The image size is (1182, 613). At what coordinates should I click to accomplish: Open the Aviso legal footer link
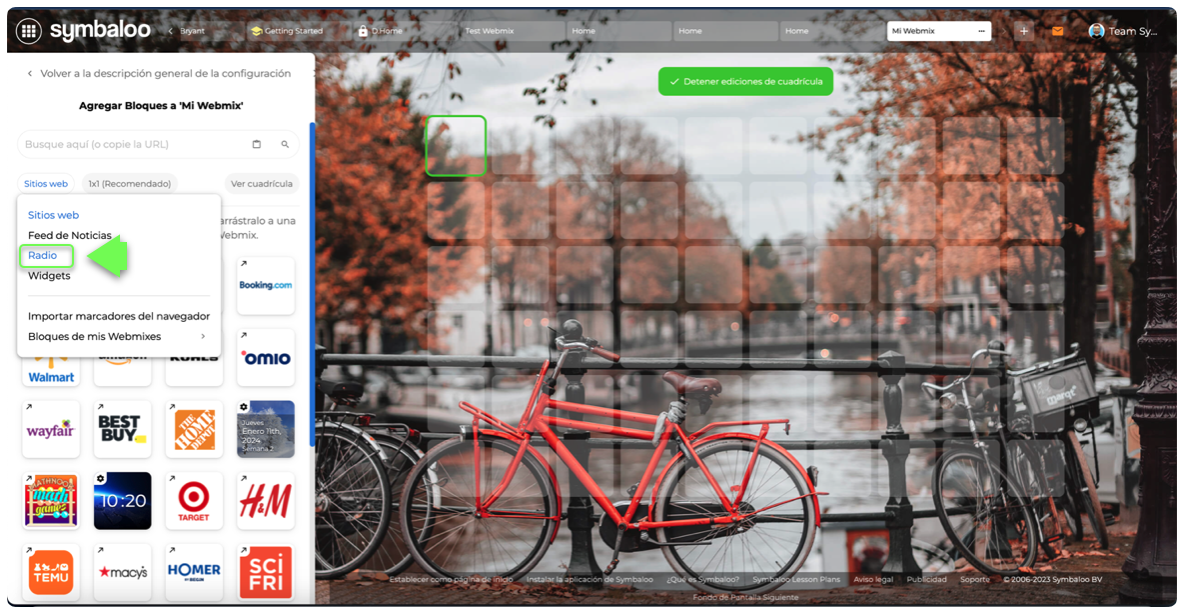tap(873, 579)
